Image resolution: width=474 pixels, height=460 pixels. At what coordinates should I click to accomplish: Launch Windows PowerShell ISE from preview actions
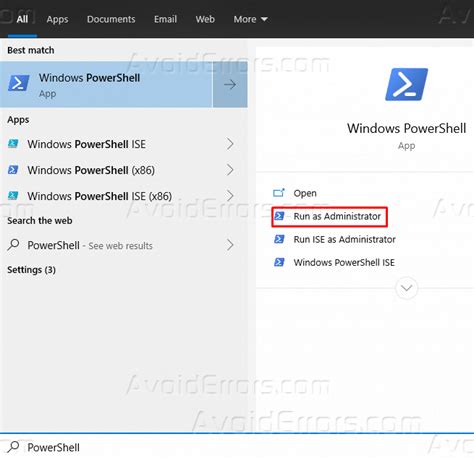(x=344, y=262)
